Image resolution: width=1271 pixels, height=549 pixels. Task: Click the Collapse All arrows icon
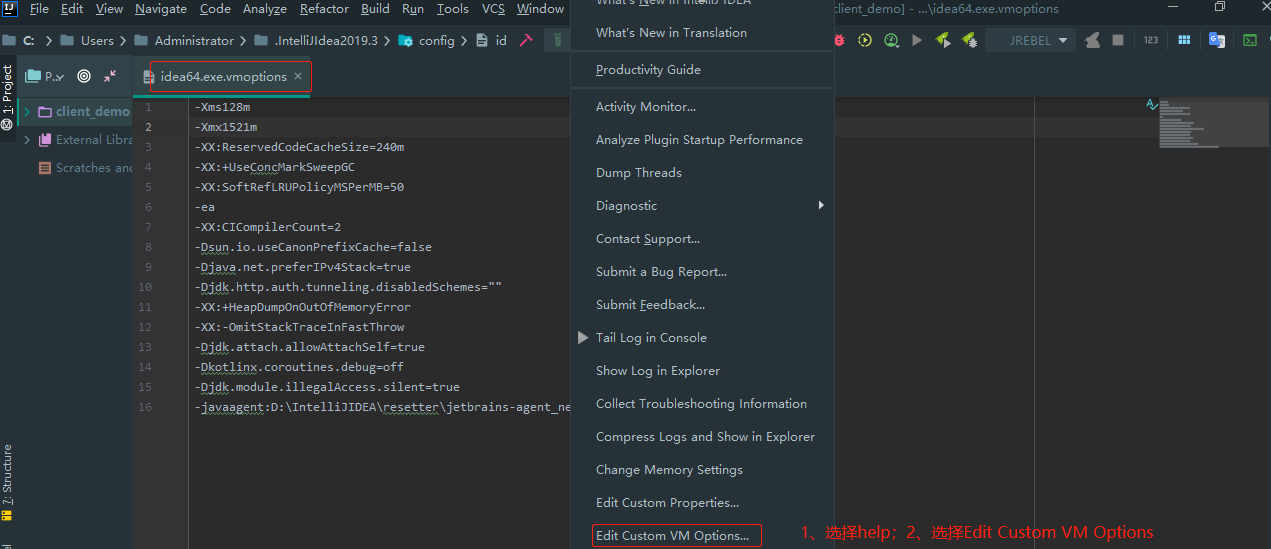tap(110, 76)
